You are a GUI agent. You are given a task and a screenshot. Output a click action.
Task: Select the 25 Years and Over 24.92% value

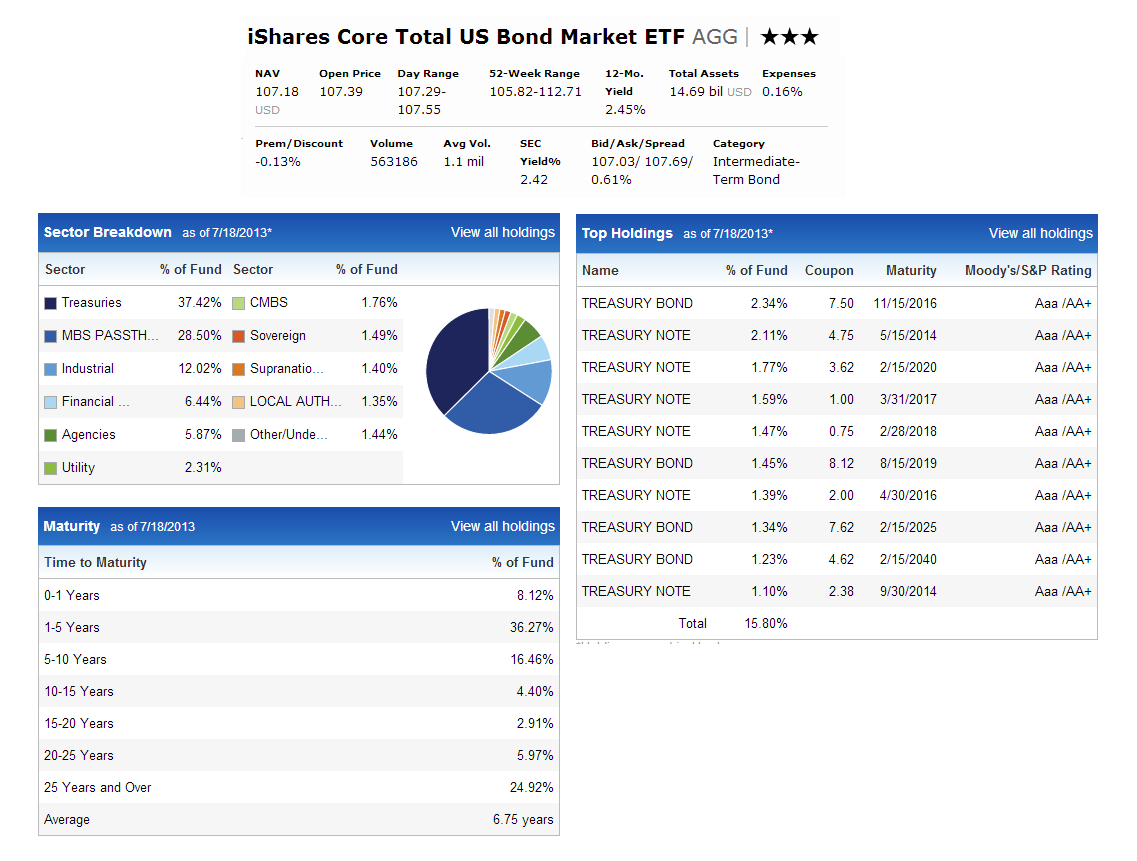[x=531, y=786]
